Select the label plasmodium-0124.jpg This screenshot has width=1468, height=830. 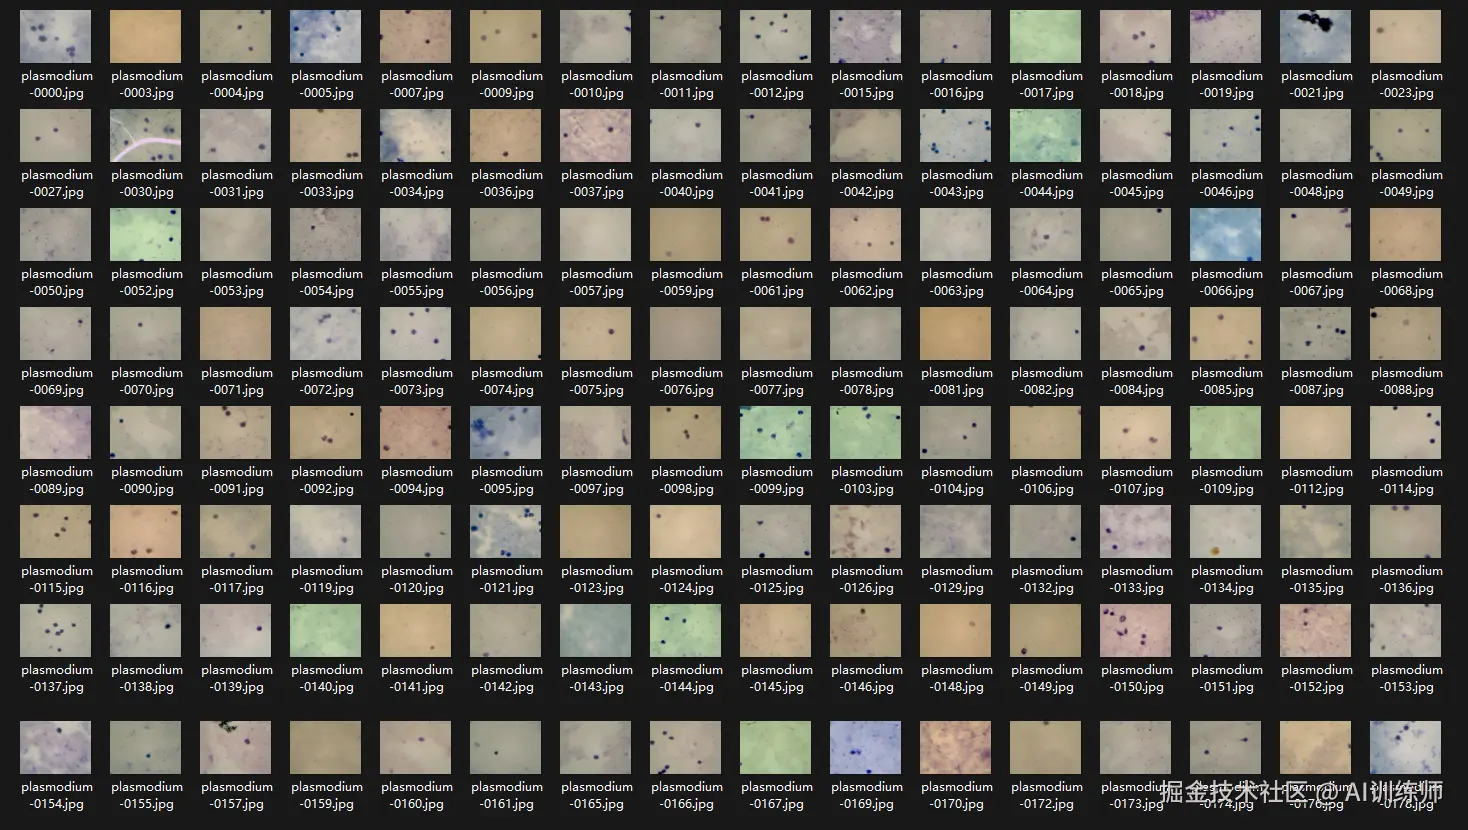click(687, 579)
